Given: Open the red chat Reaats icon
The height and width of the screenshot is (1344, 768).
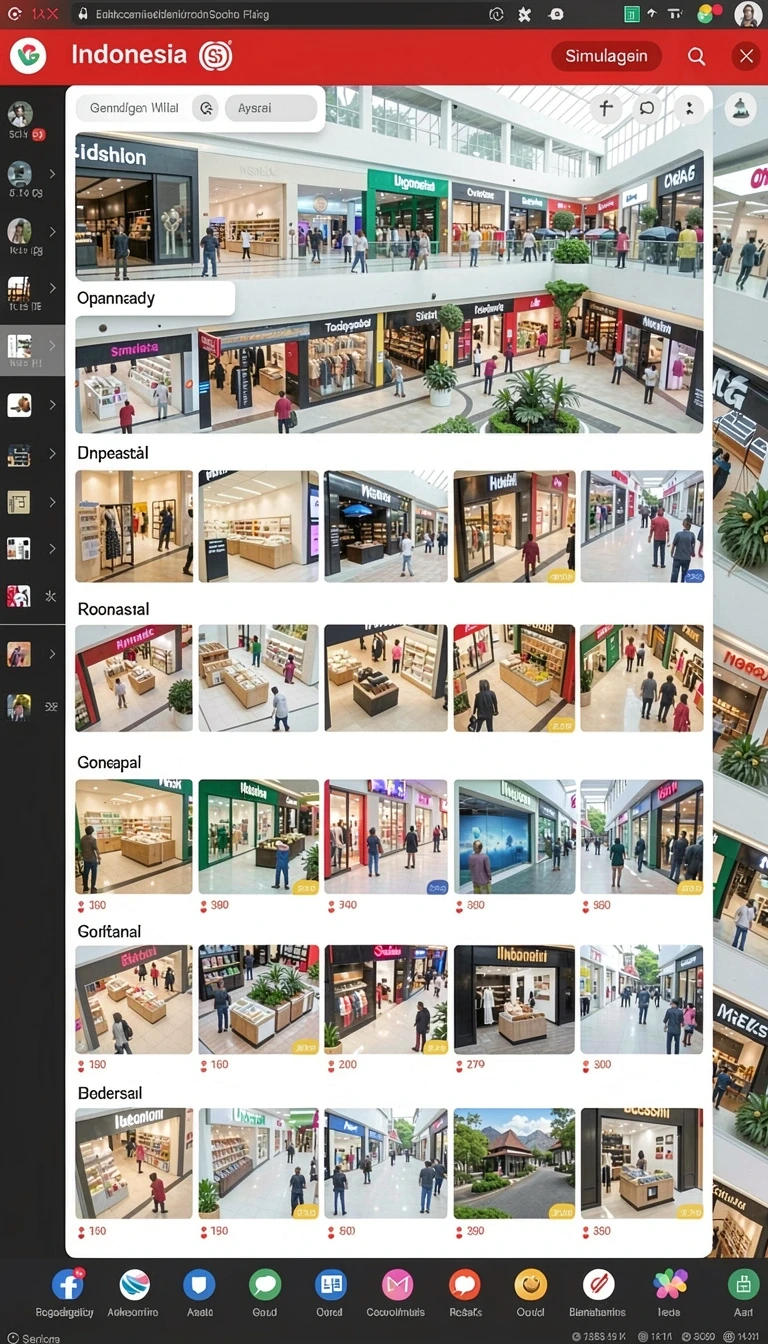Looking at the screenshot, I should click(x=464, y=1284).
